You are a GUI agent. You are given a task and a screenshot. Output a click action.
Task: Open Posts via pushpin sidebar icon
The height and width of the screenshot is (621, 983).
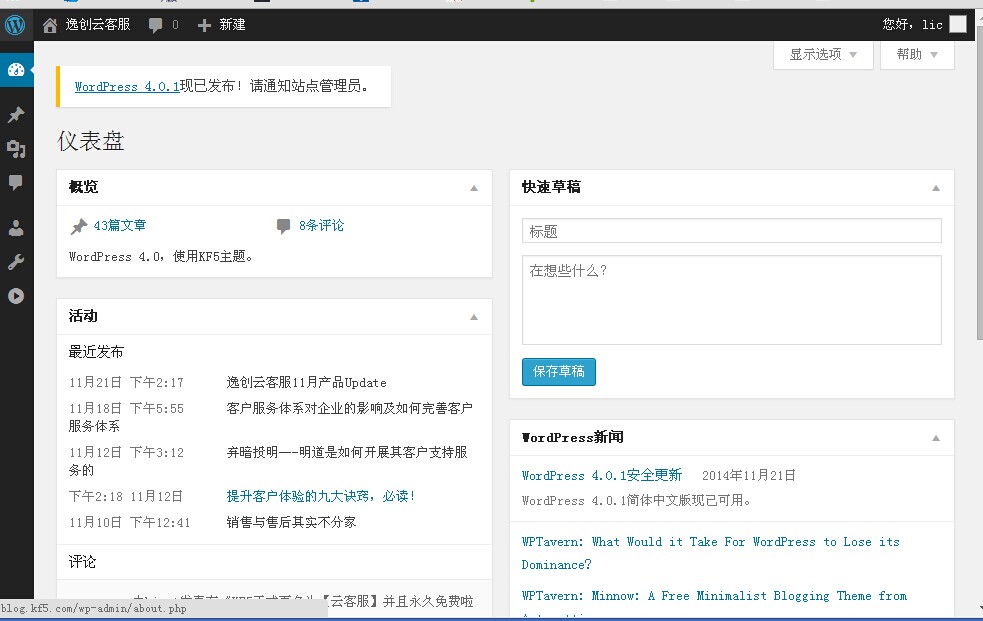click(16, 115)
